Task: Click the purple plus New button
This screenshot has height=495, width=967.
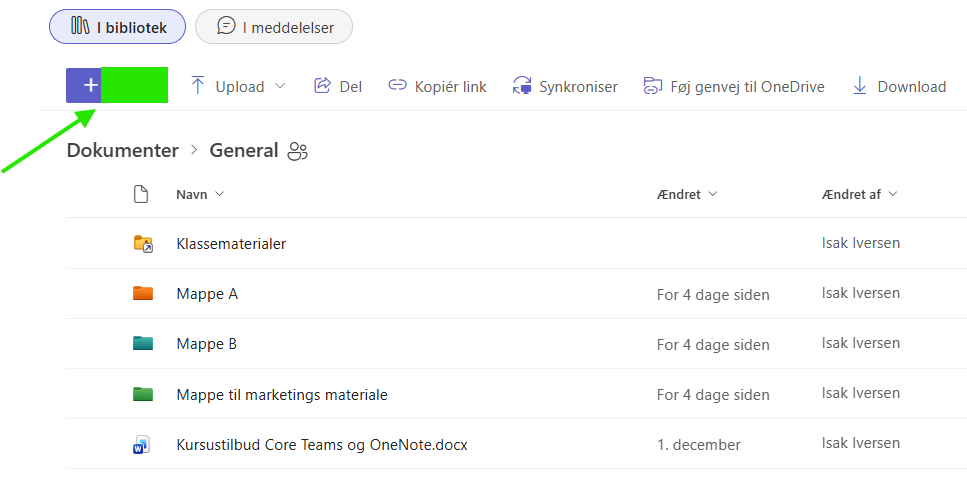Action: [90, 86]
